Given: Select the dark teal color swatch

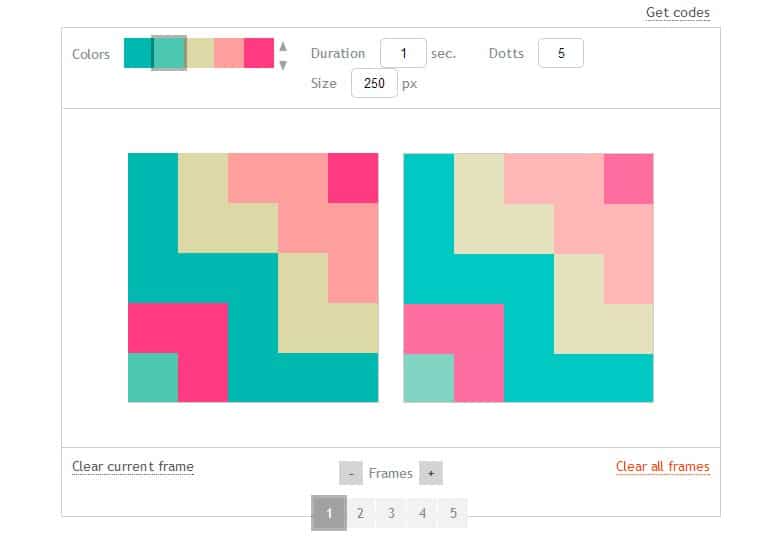Looking at the screenshot, I should 138,53.
